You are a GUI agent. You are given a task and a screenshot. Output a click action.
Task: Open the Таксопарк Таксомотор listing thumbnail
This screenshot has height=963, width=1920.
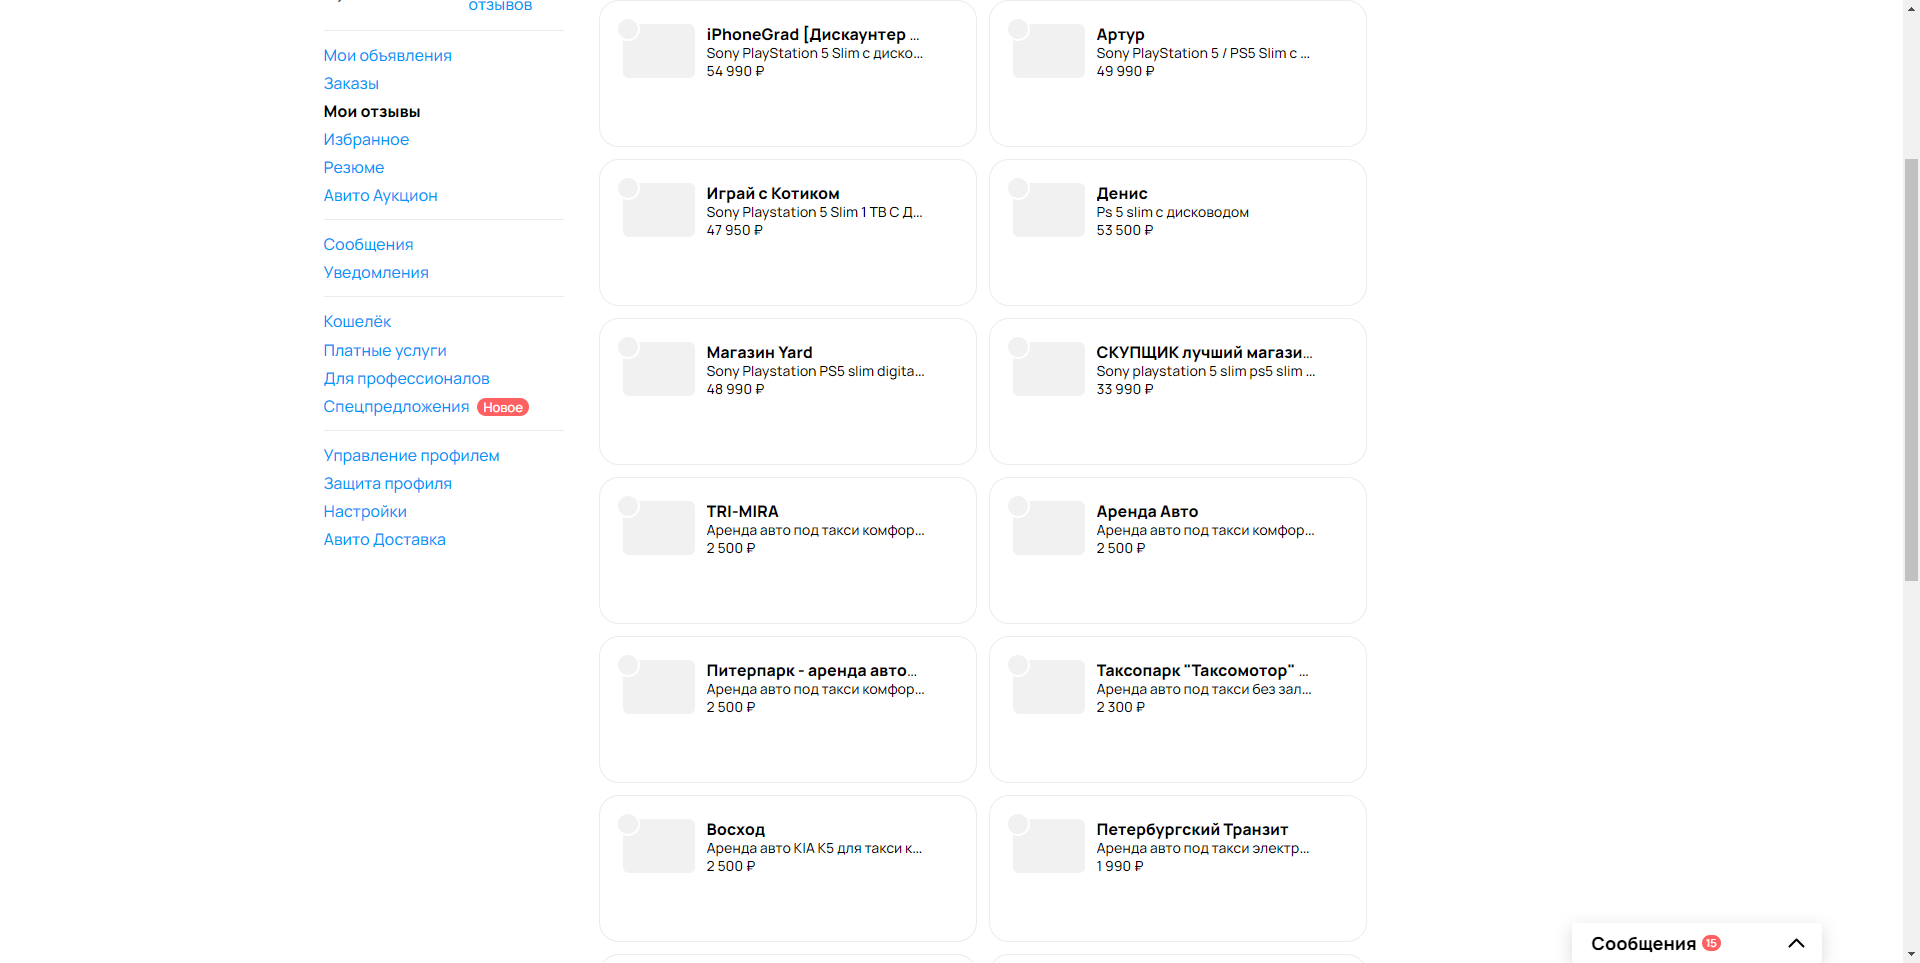pos(1048,687)
